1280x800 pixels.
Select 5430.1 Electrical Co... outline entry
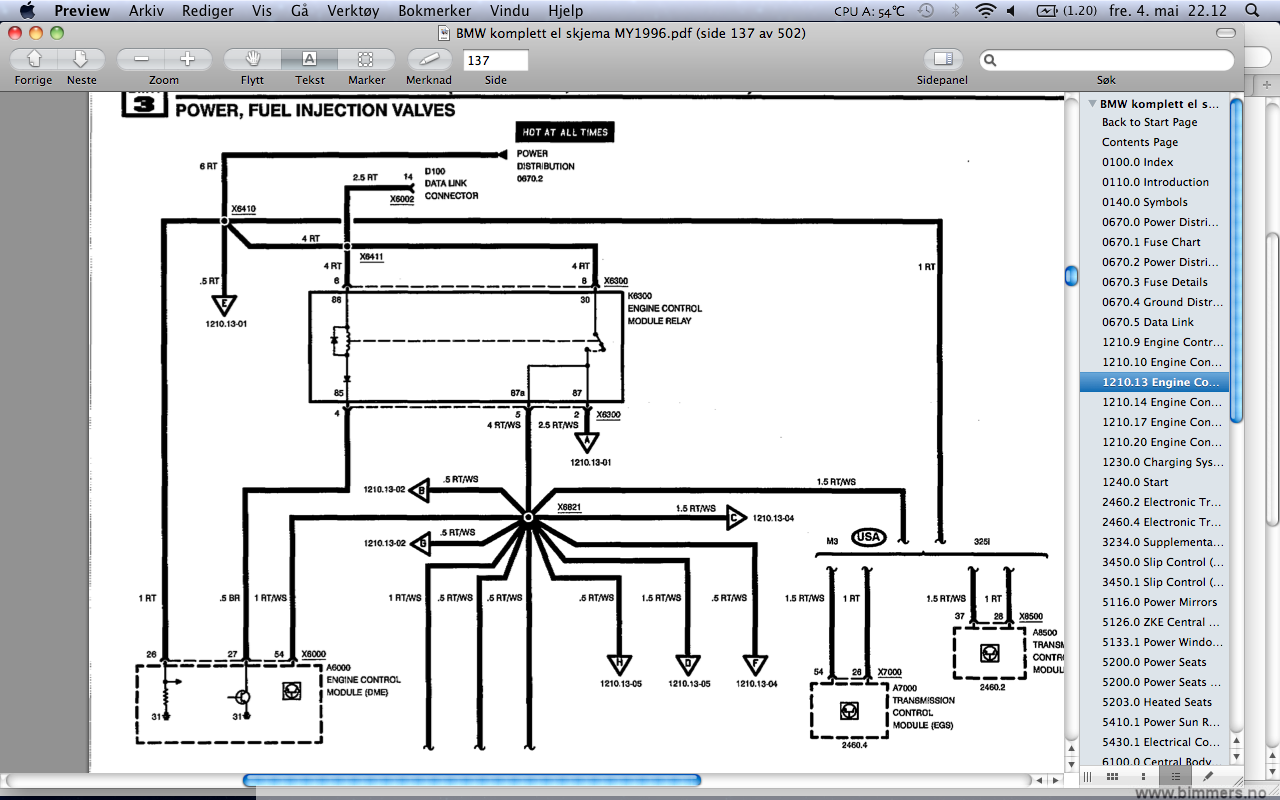[1161, 742]
